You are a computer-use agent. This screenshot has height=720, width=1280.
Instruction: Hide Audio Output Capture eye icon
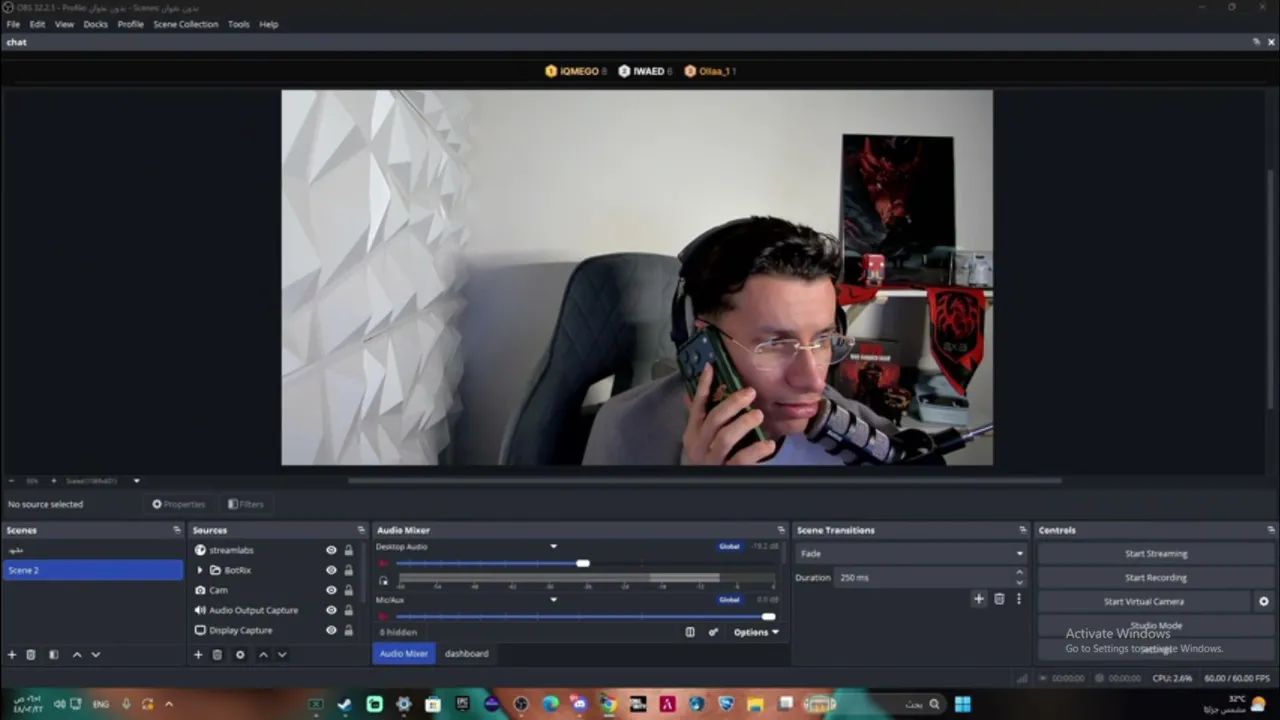331,610
